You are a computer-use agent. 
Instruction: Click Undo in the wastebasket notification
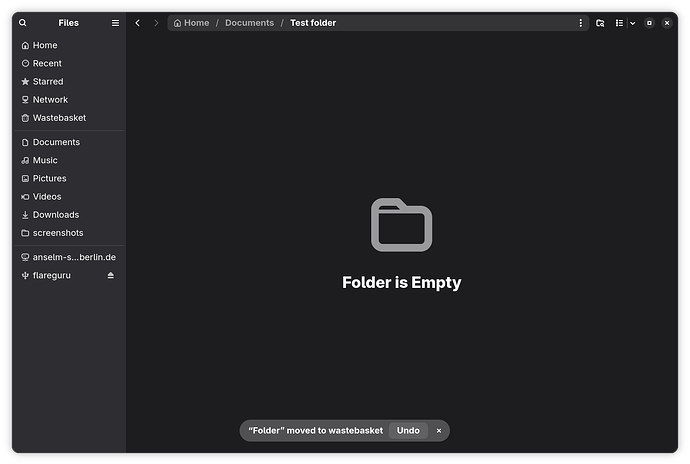click(x=408, y=430)
